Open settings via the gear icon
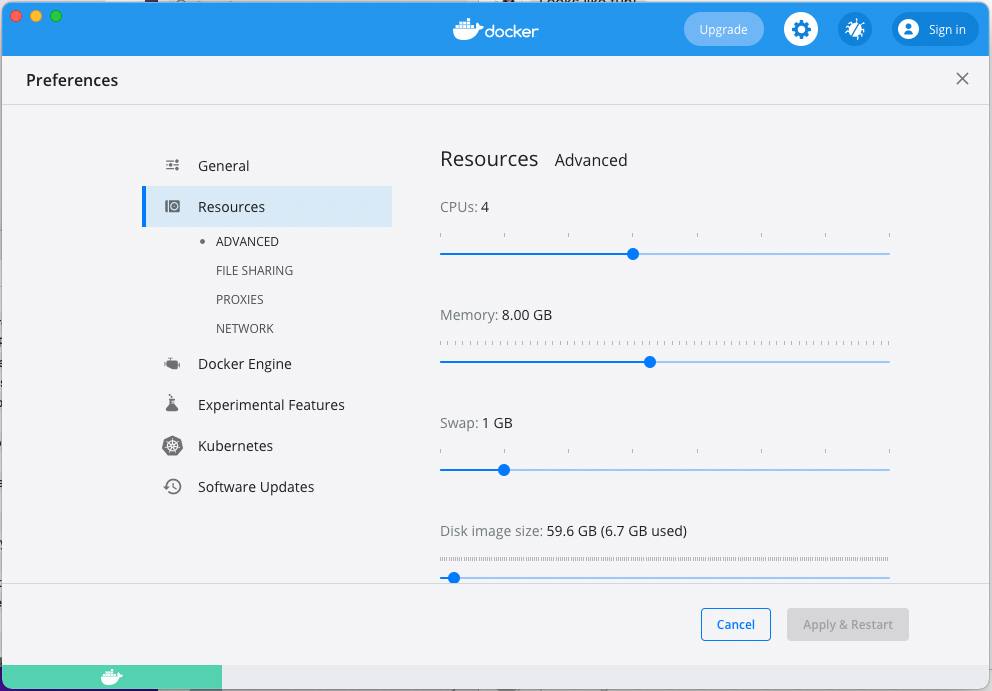 (800, 30)
